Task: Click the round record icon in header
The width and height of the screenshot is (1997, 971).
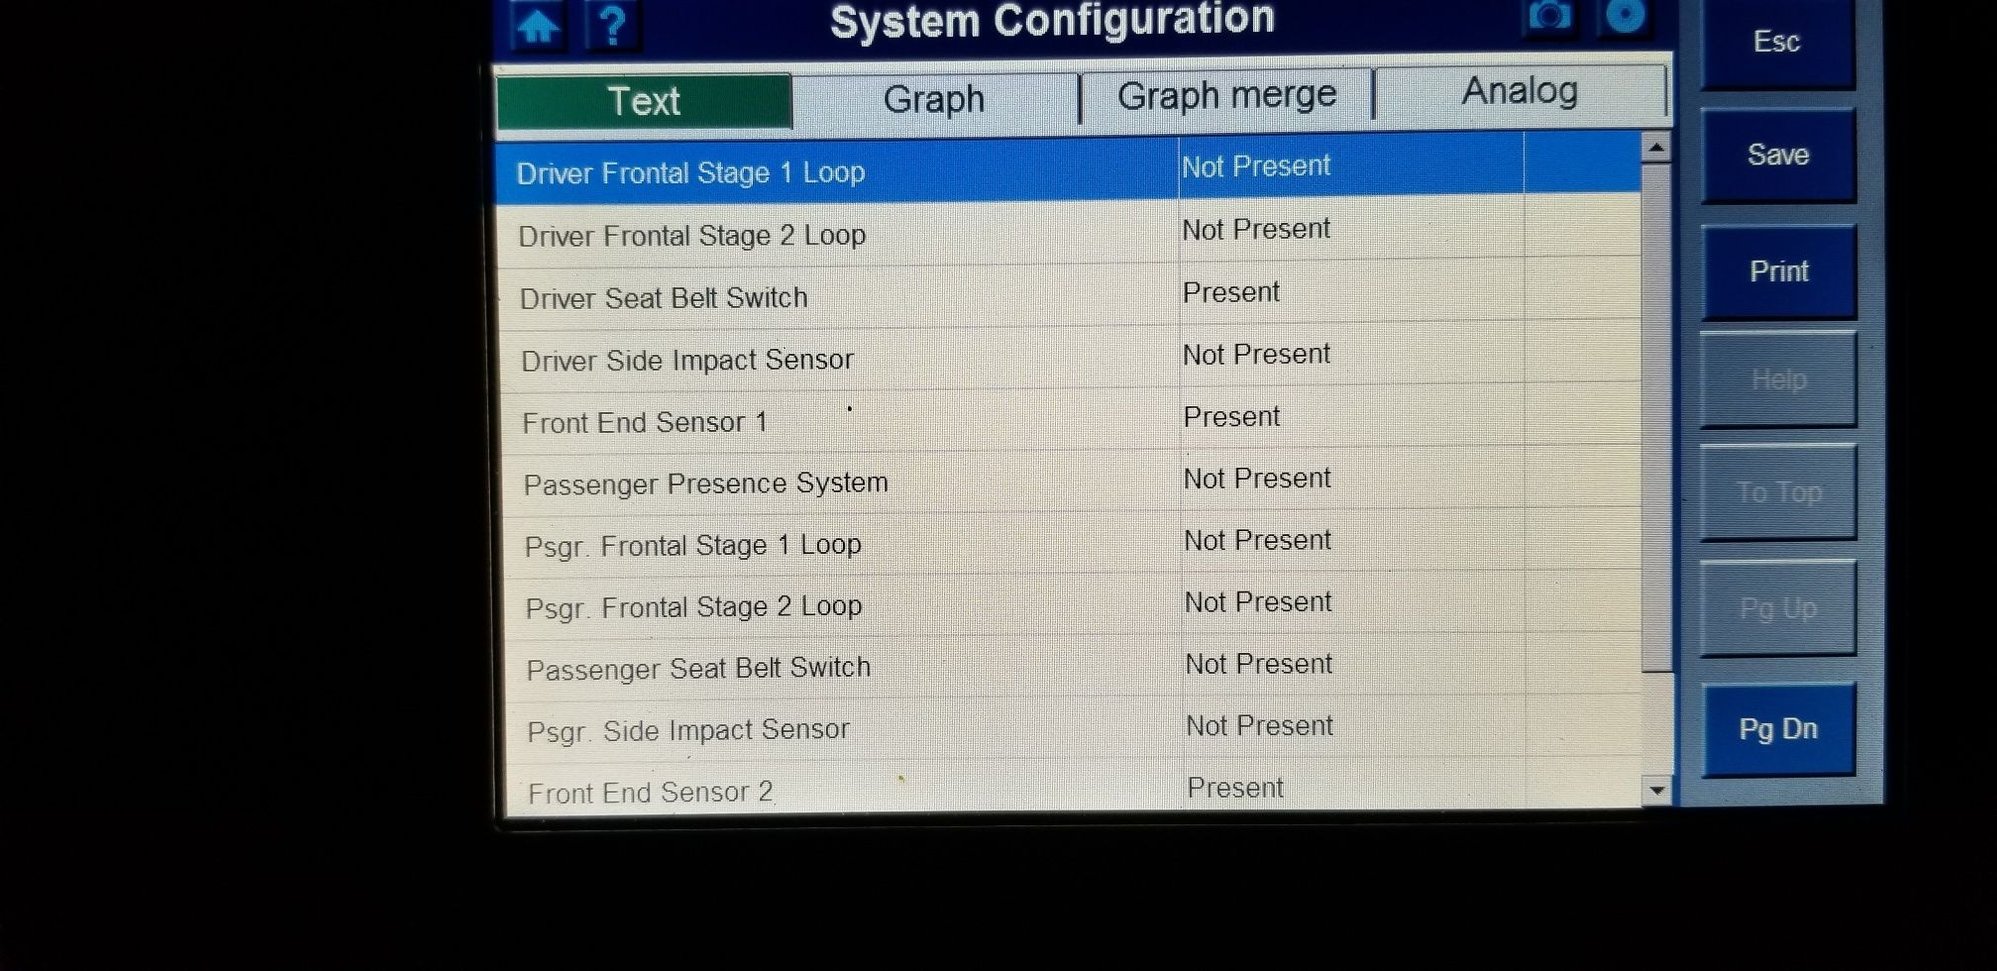Action: click(x=1625, y=16)
